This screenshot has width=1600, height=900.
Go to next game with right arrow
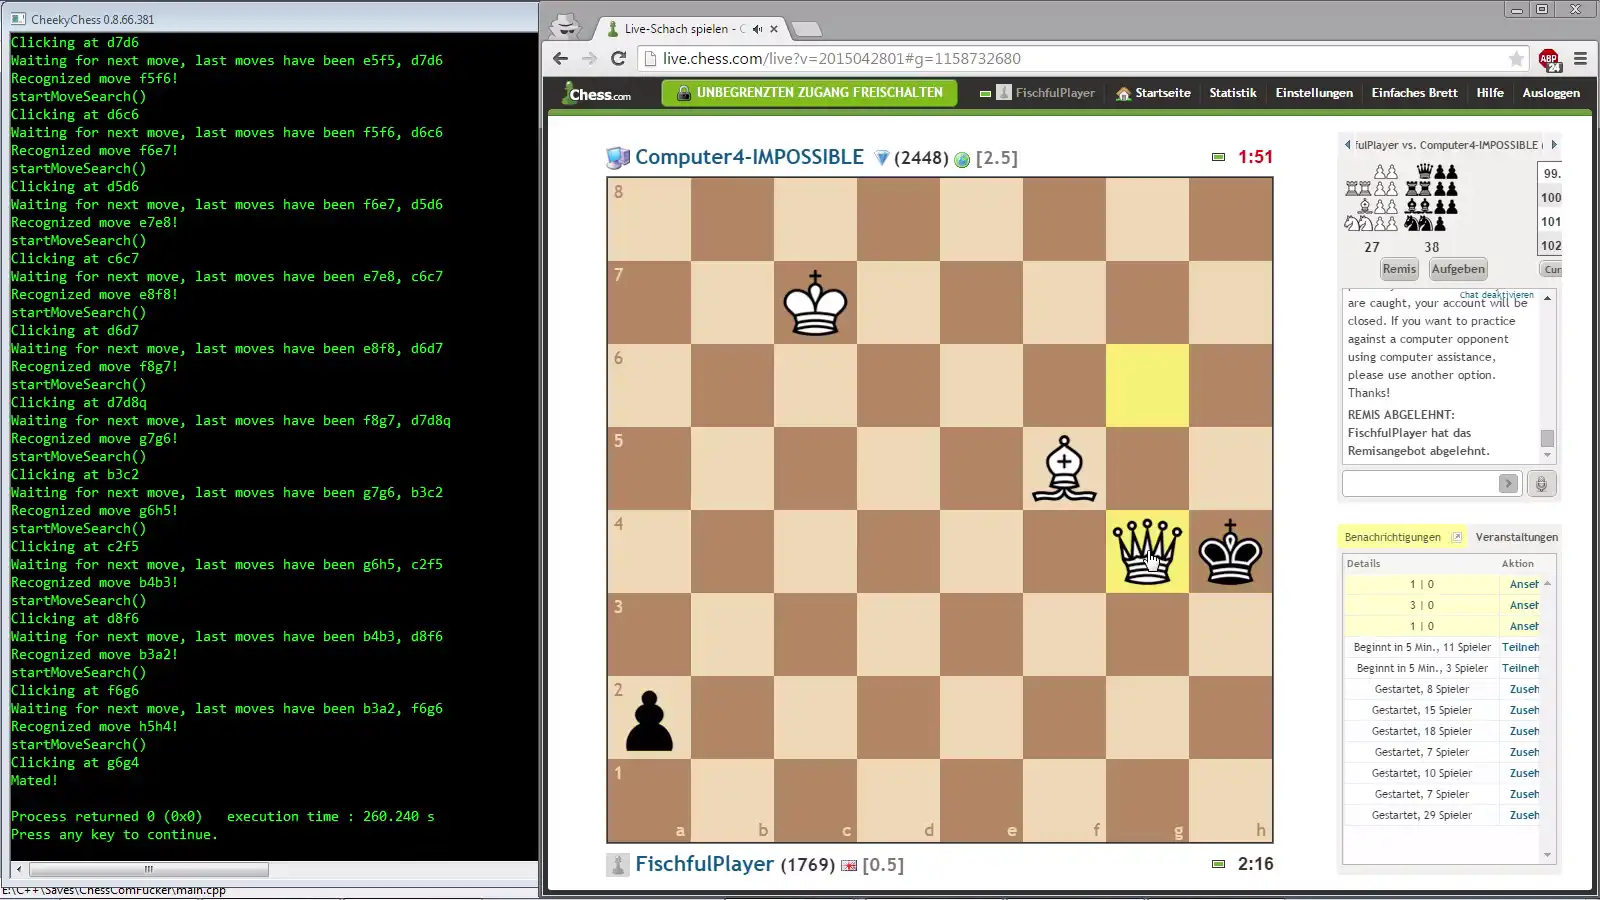pyautogui.click(x=1554, y=145)
